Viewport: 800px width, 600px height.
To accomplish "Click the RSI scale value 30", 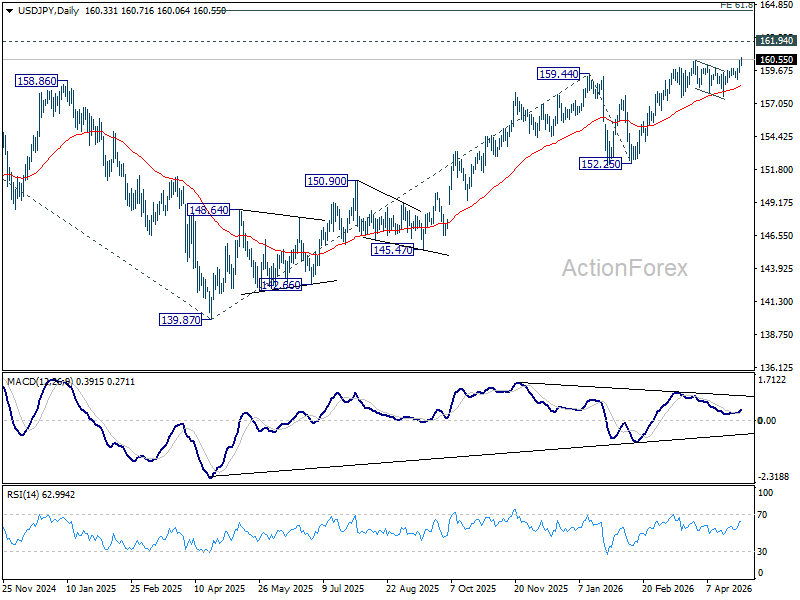I will pyautogui.click(x=762, y=552).
